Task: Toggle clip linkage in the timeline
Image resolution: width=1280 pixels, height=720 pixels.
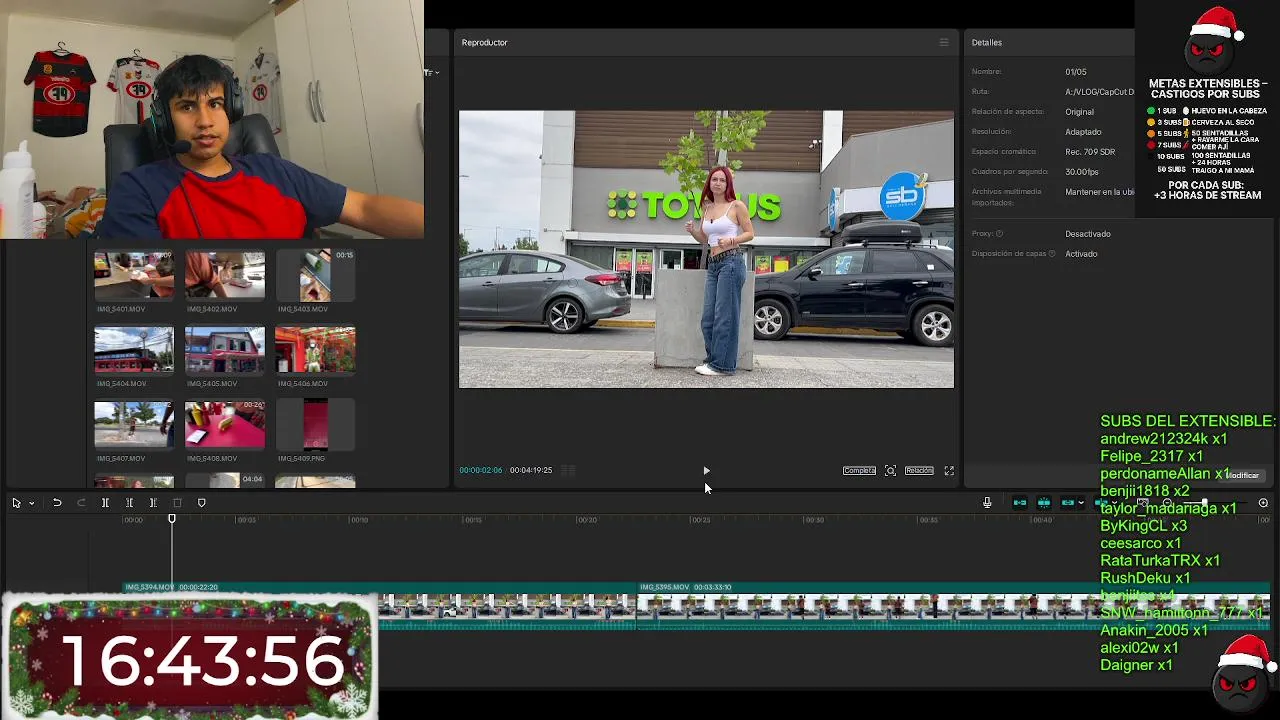Action: 1067,503
